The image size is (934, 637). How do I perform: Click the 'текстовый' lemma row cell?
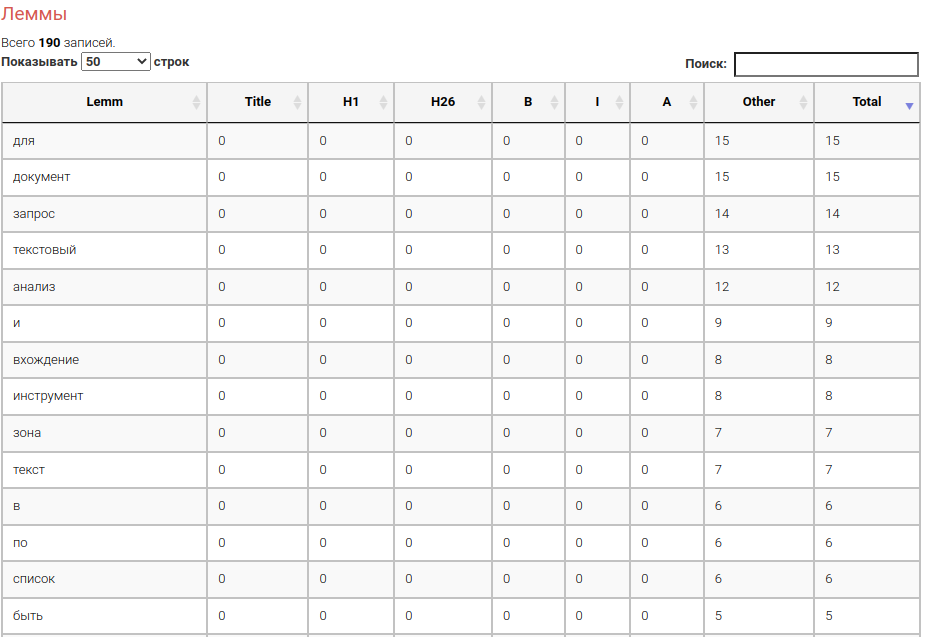(x=45, y=250)
